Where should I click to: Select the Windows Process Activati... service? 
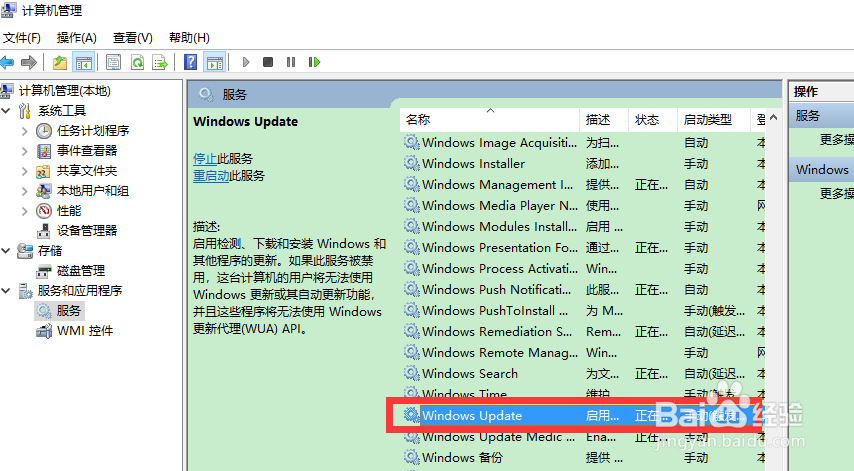pos(584,269)
